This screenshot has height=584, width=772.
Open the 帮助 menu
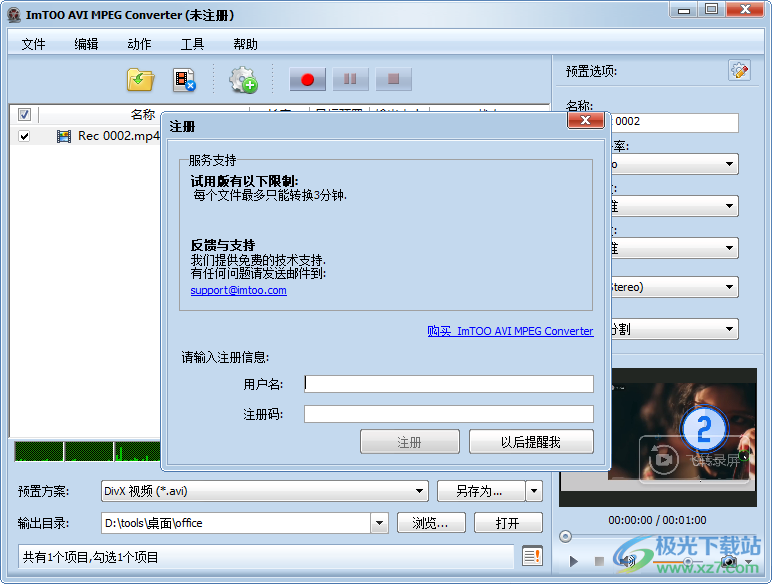[245, 44]
